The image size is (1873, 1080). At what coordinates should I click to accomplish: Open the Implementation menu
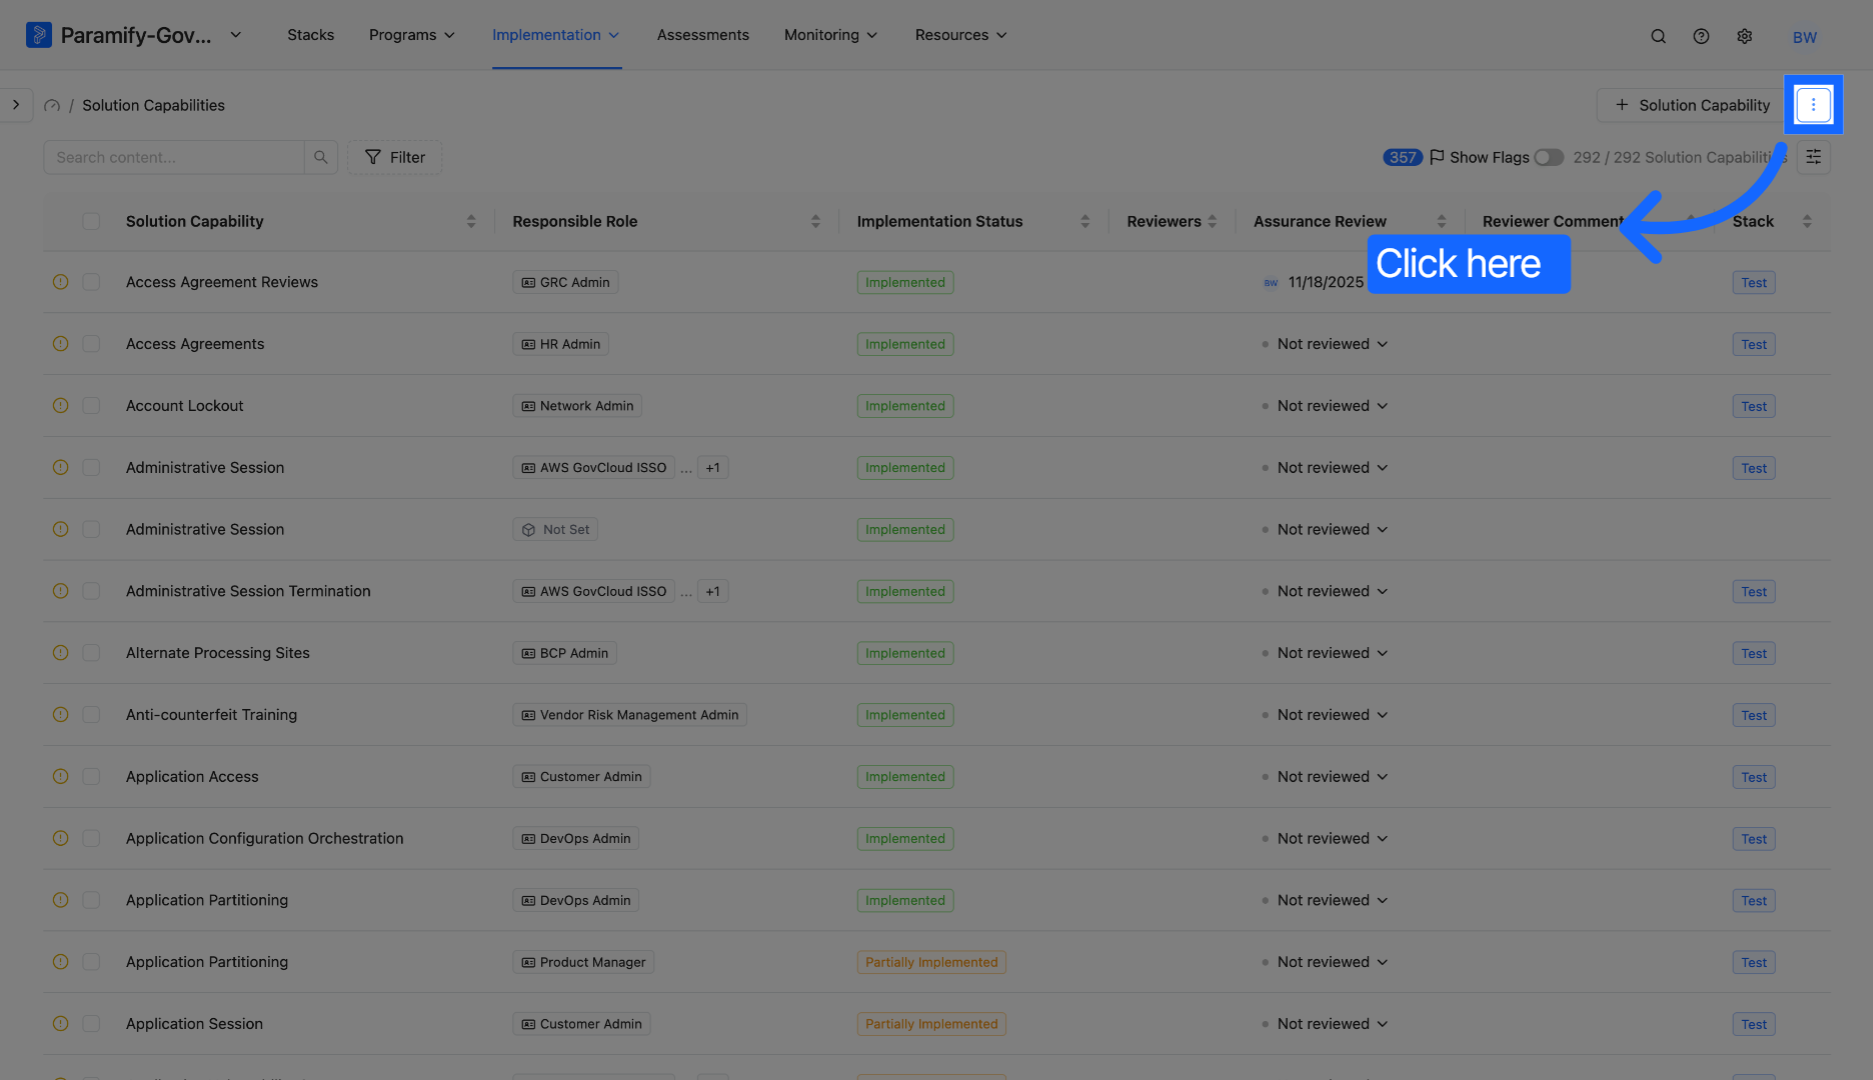point(556,35)
